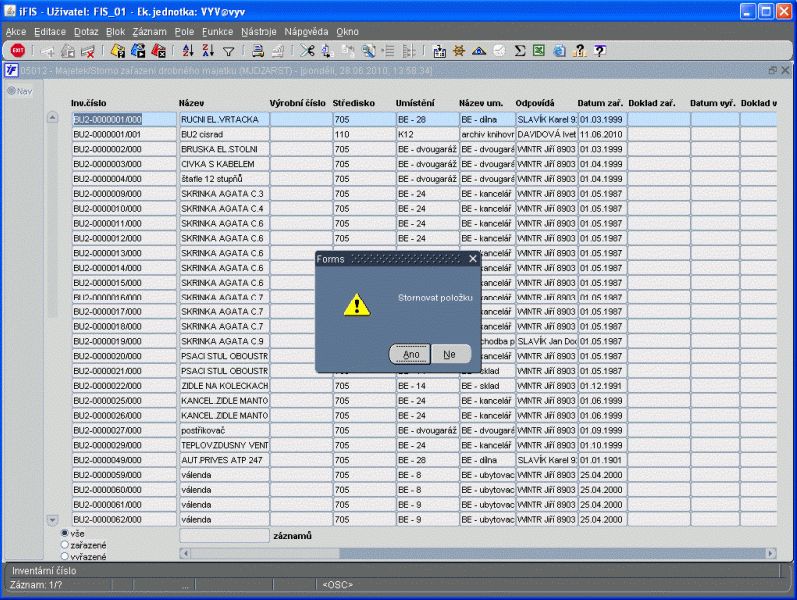Image resolution: width=797 pixels, height=600 pixels.
Task: Open the Nápověda menu
Action: (x=306, y=32)
